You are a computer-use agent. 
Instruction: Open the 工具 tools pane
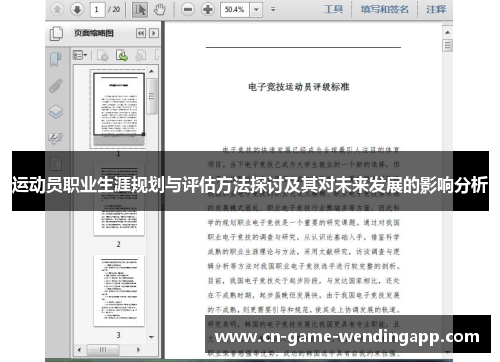pyautogui.click(x=333, y=9)
